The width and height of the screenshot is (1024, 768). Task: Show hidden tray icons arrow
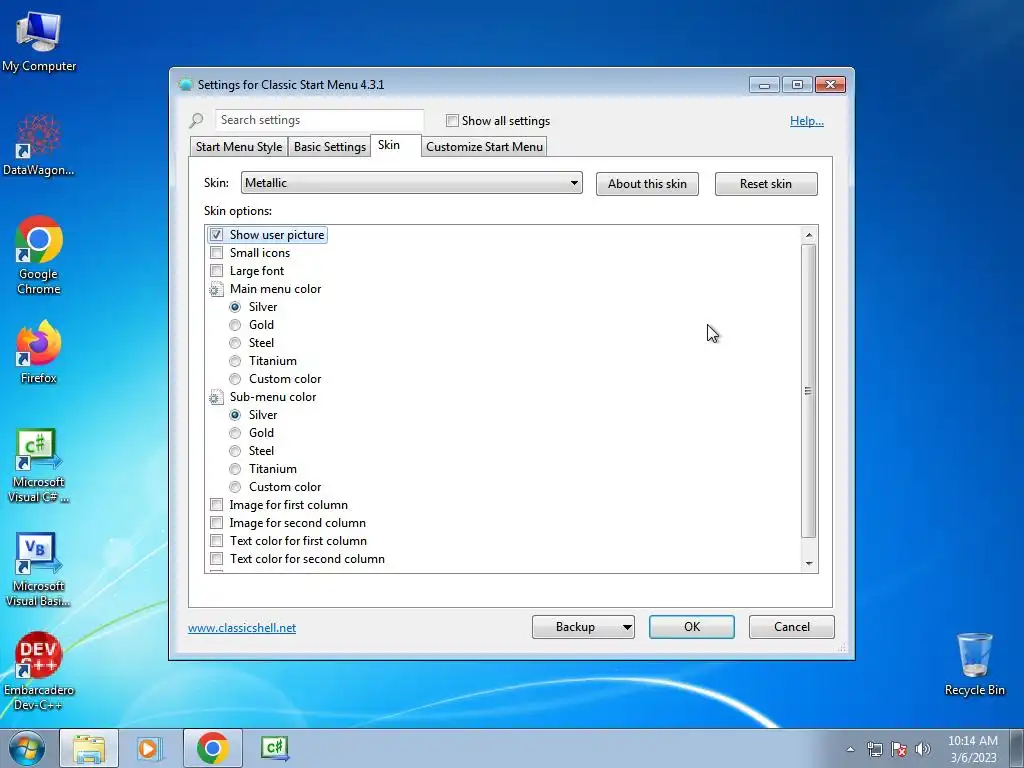[x=850, y=749]
